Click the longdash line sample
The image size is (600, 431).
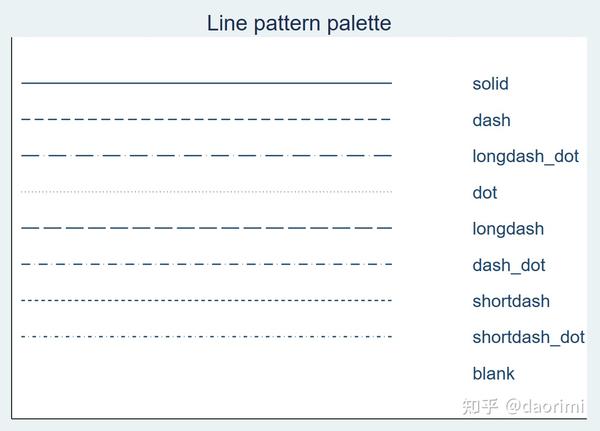coord(206,228)
